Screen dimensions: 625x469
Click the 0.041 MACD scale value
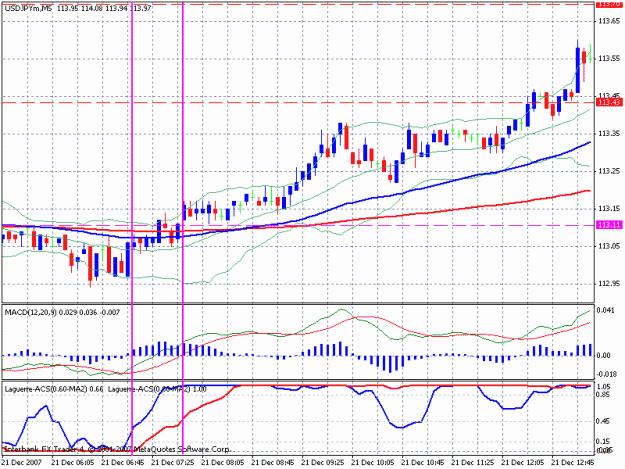click(607, 310)
